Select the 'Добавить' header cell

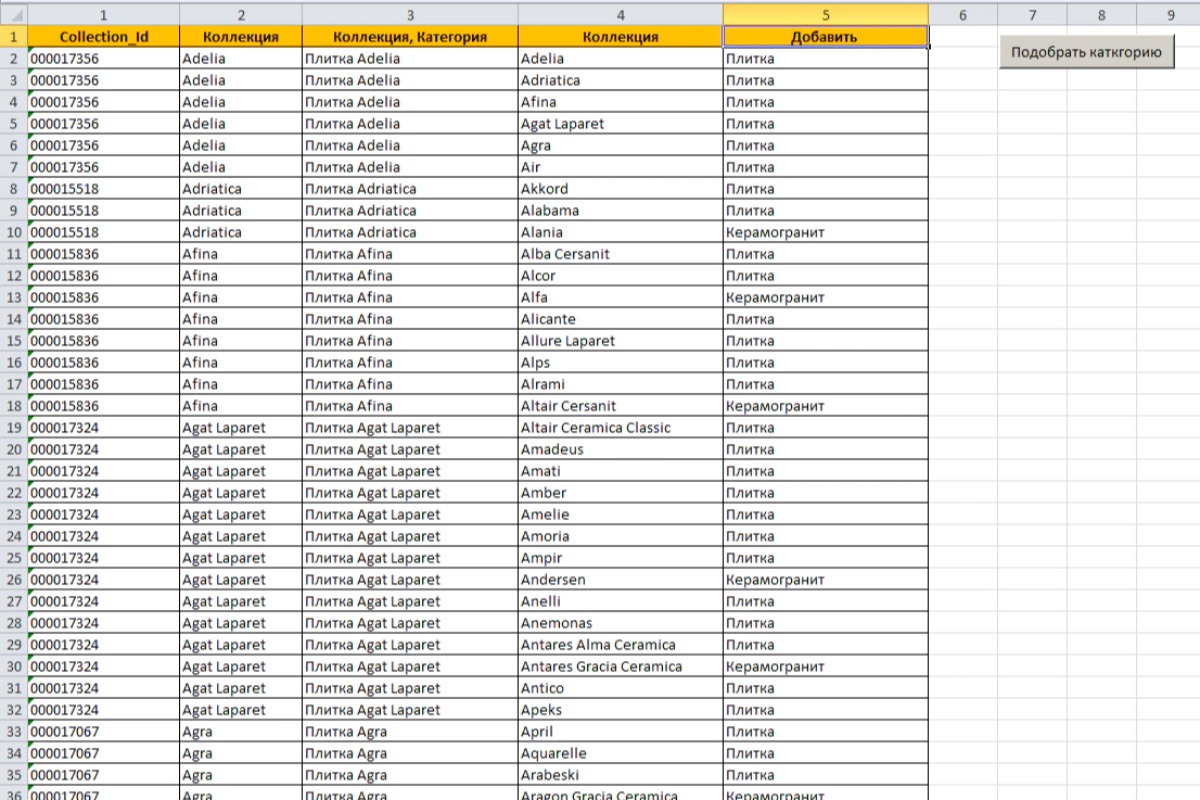[825, 37]
